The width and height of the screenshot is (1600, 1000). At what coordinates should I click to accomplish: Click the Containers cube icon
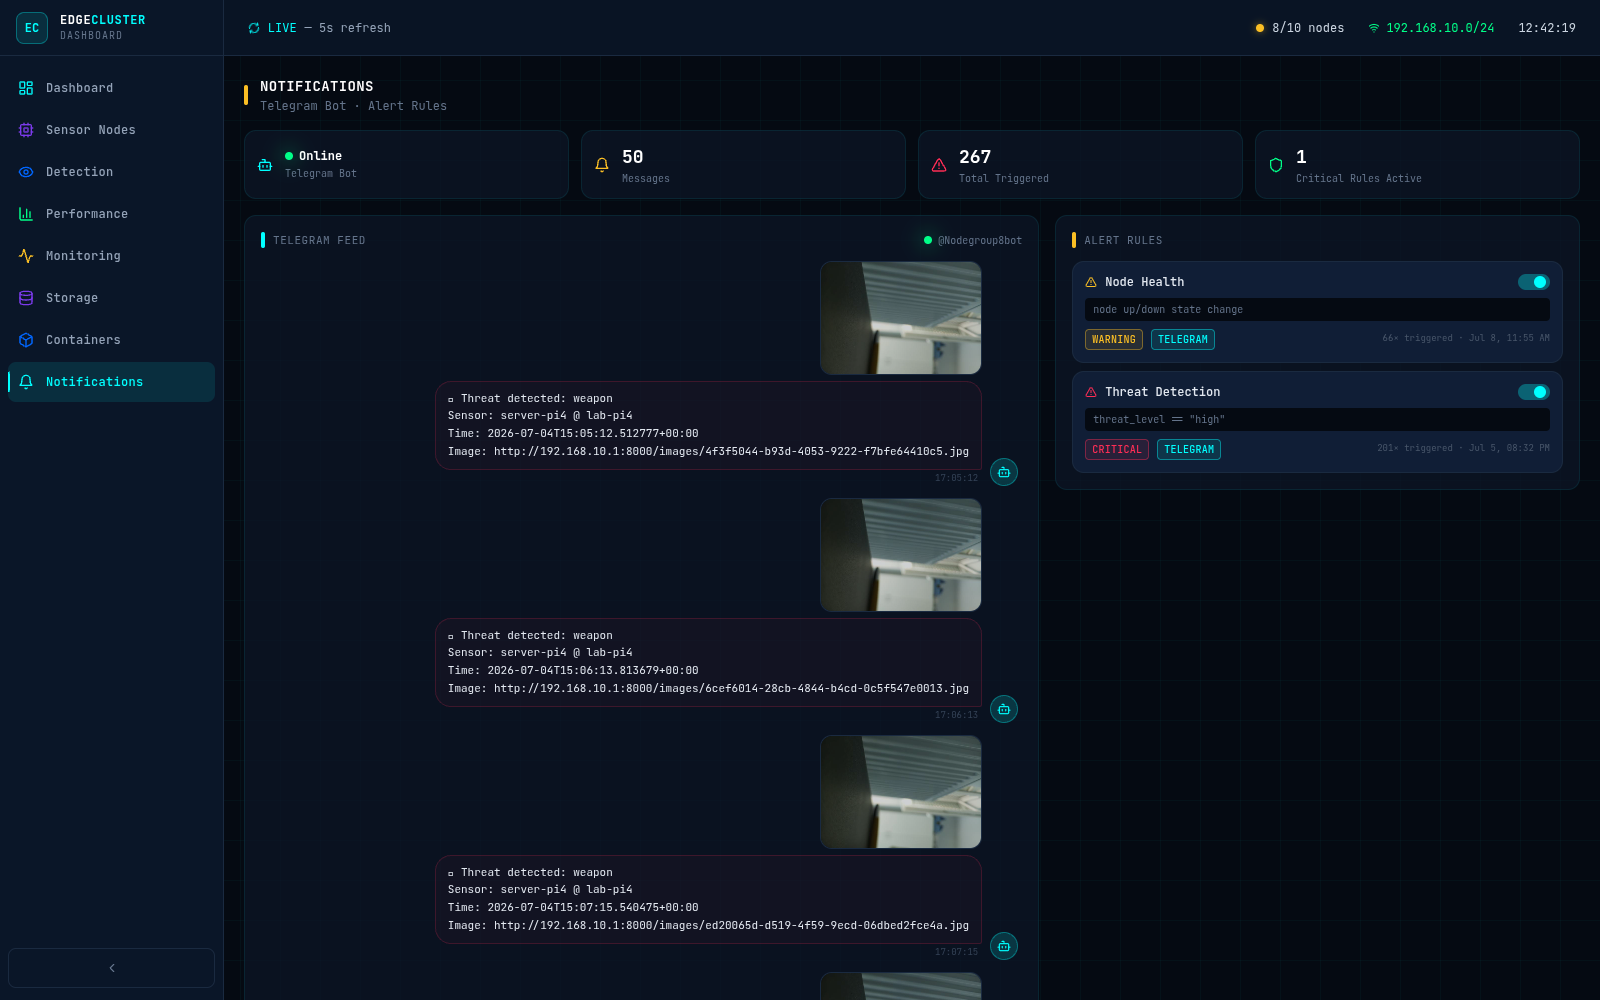26,340
